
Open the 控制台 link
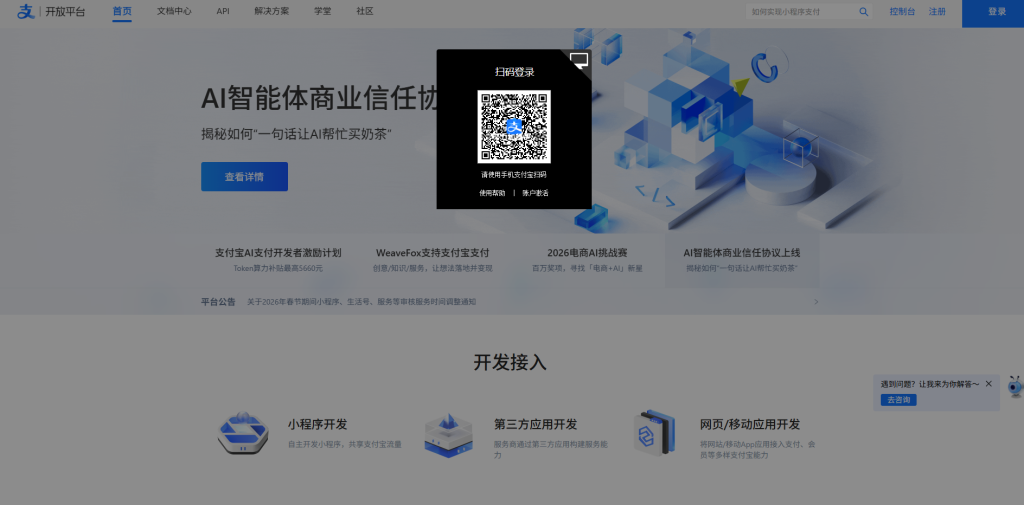(x=902, y=11)
